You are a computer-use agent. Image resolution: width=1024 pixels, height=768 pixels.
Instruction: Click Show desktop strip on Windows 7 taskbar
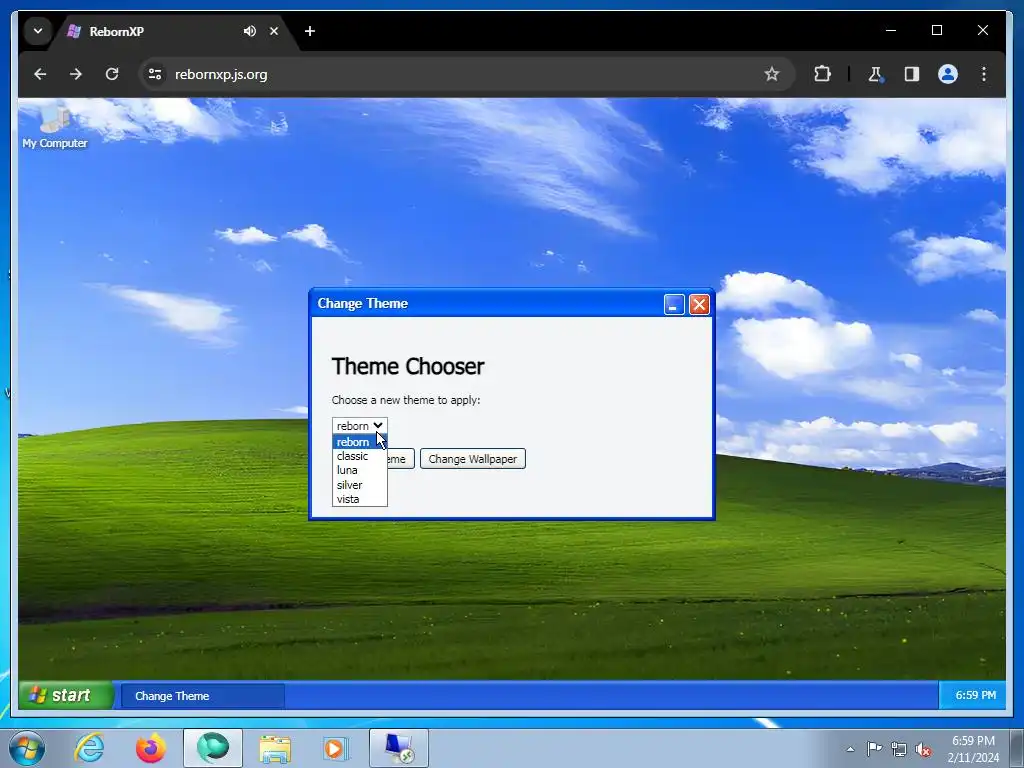click(1017, 748)
